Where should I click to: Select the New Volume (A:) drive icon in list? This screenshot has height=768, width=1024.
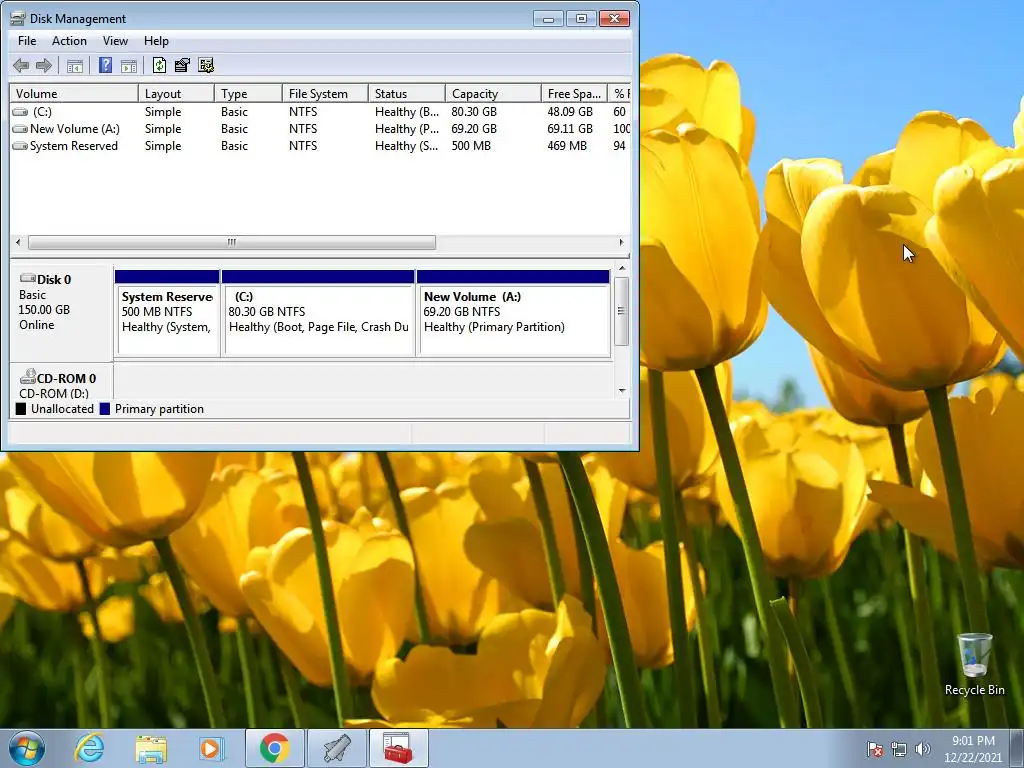(x=20, y=129)
